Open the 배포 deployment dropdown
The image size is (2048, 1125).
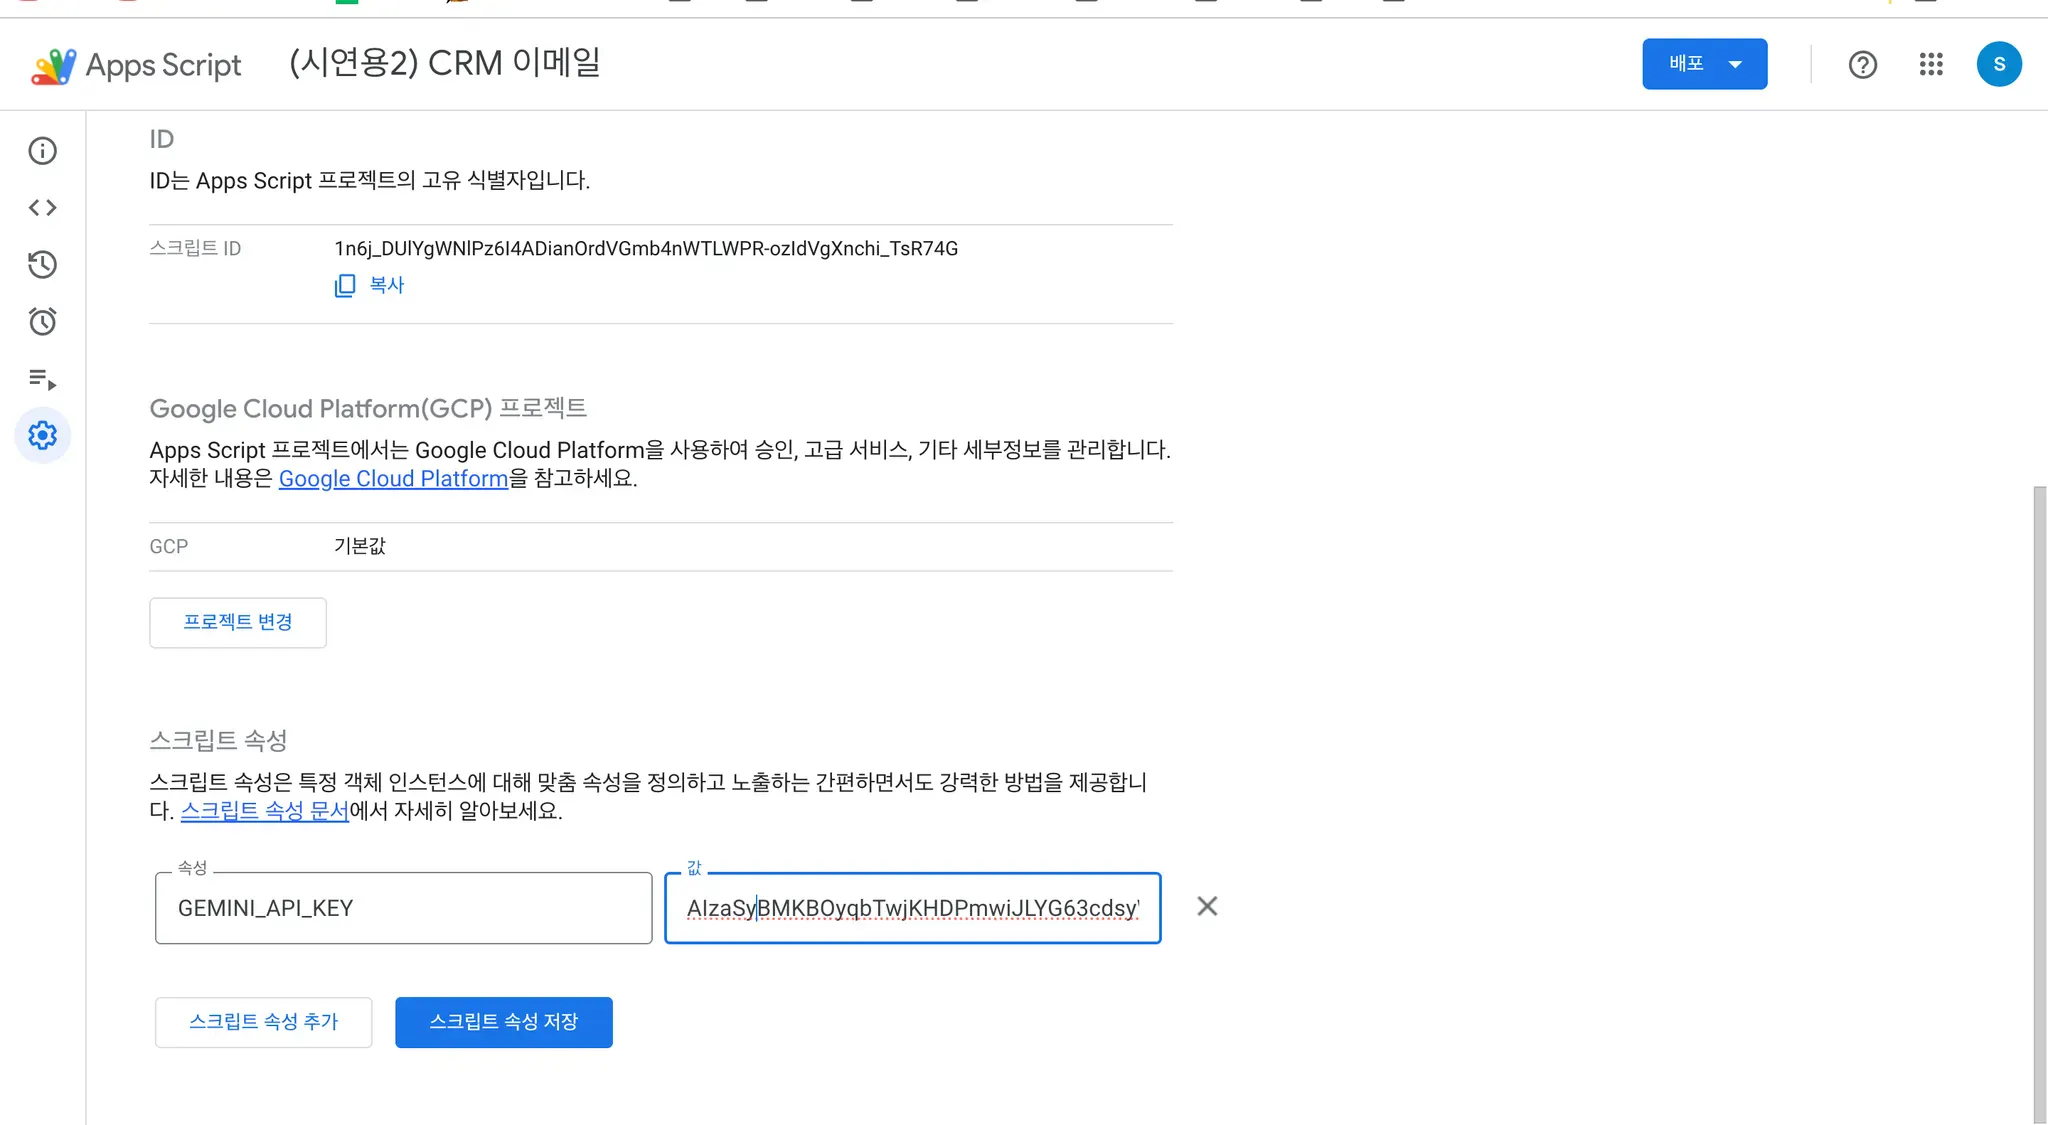(x=1703, y=63)
